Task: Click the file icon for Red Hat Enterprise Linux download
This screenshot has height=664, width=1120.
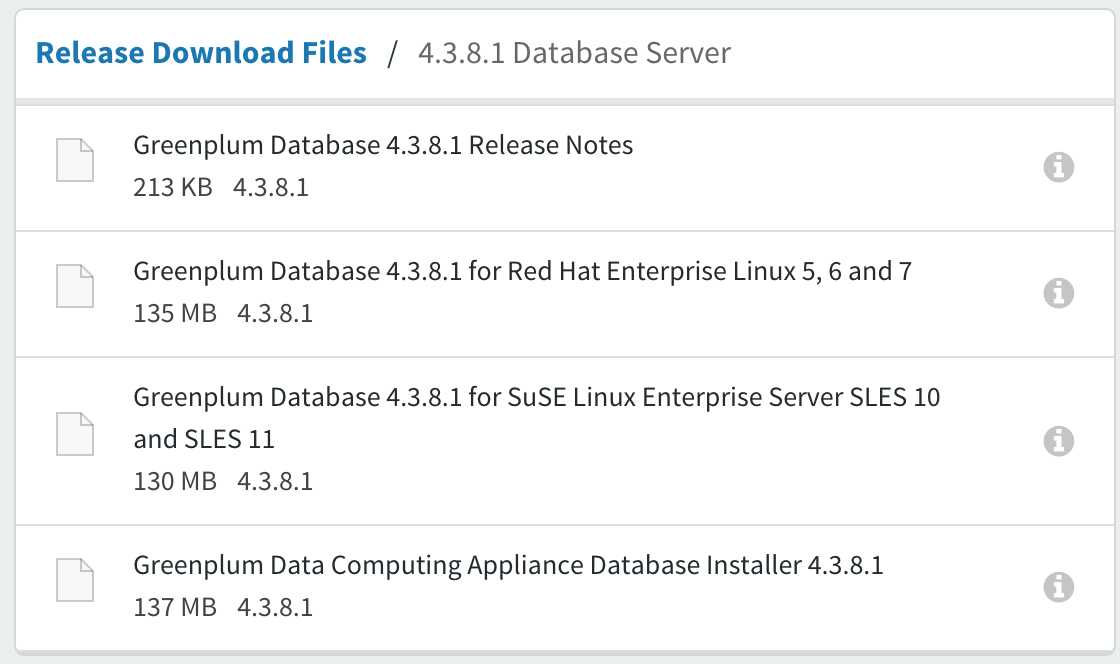Action: 75,286
